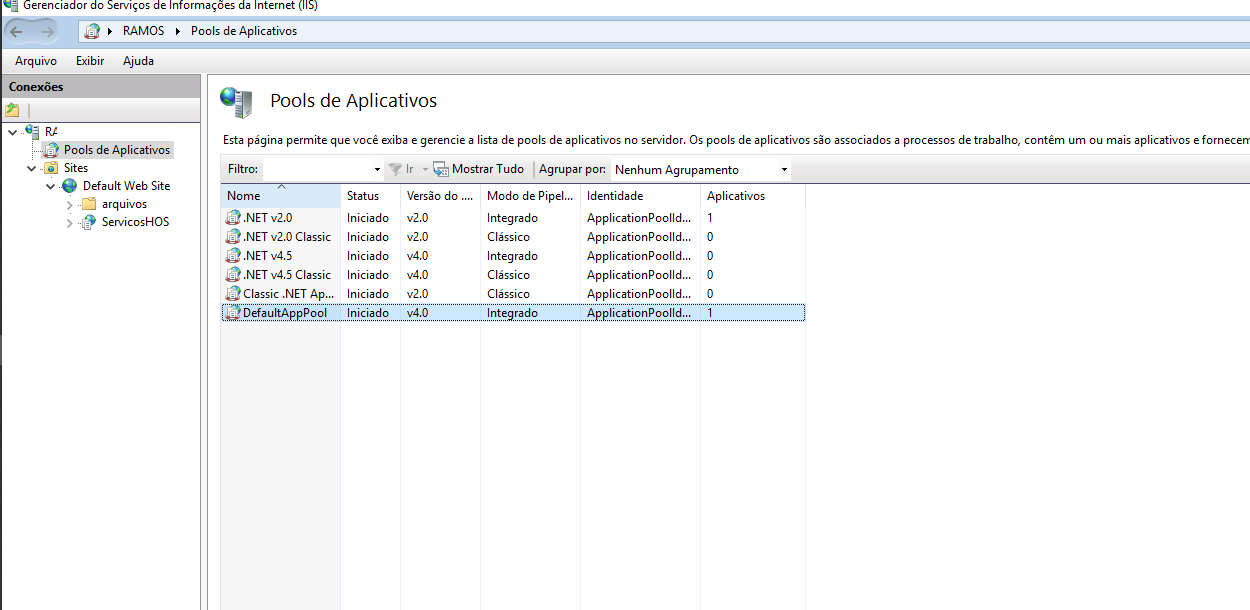The height and width of the screenshot is (610, 1250).
Task: Expand the arquivos tree node
Action: click(x=70, y=204)
